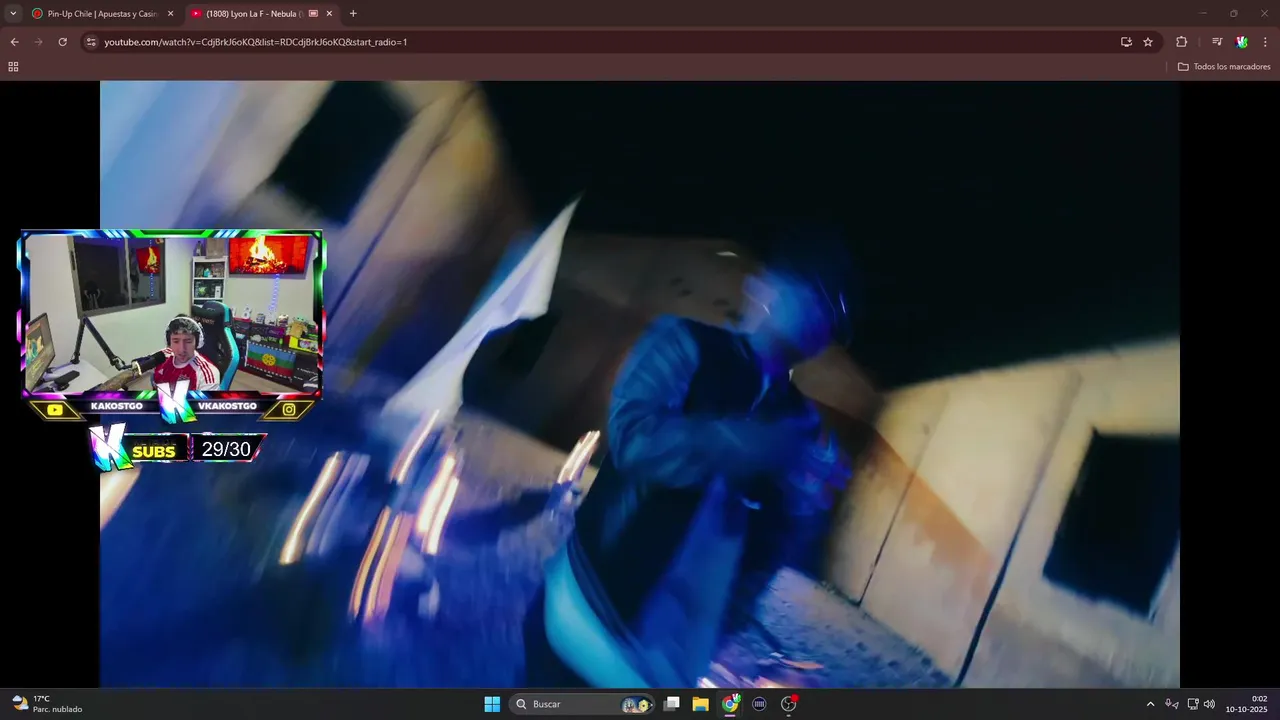
Task: Open the Chrome three-dot menu
Action: 1266,42
